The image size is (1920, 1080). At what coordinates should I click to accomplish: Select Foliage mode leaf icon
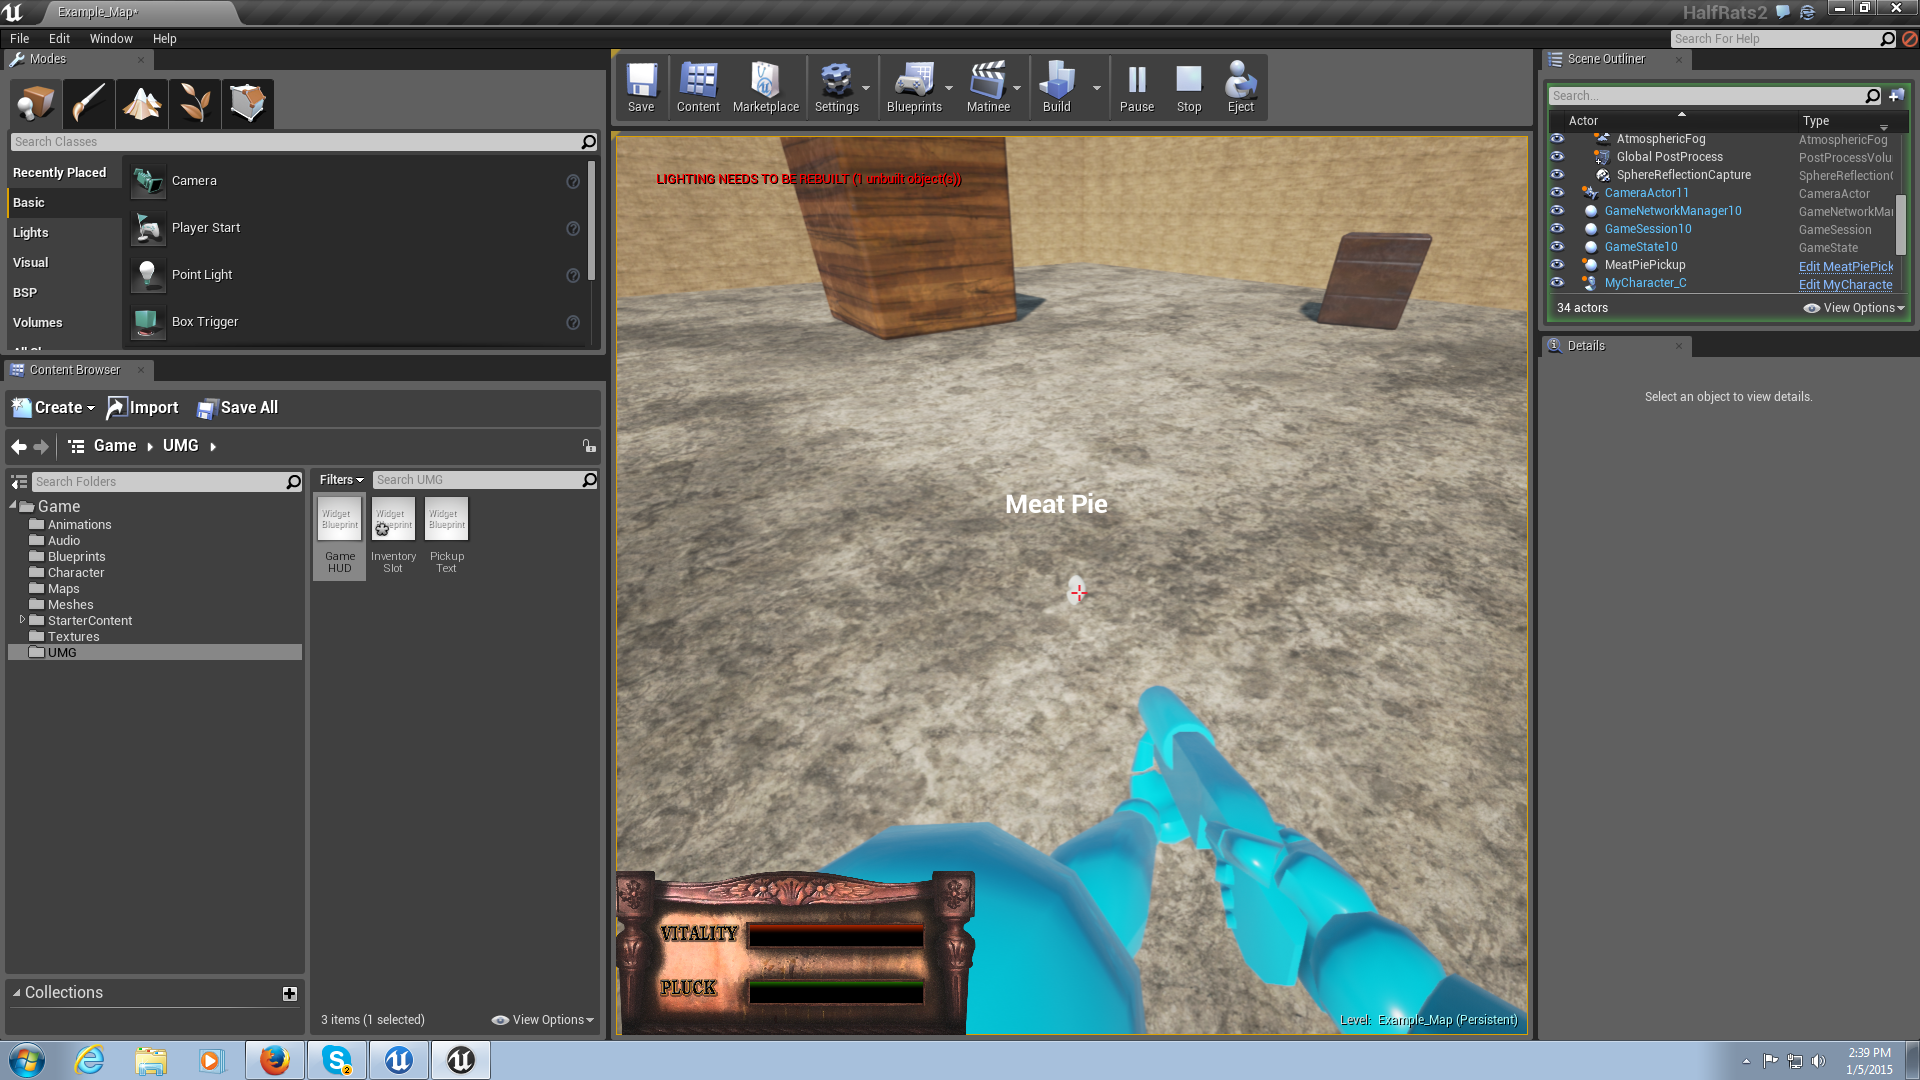pos(195,103)
